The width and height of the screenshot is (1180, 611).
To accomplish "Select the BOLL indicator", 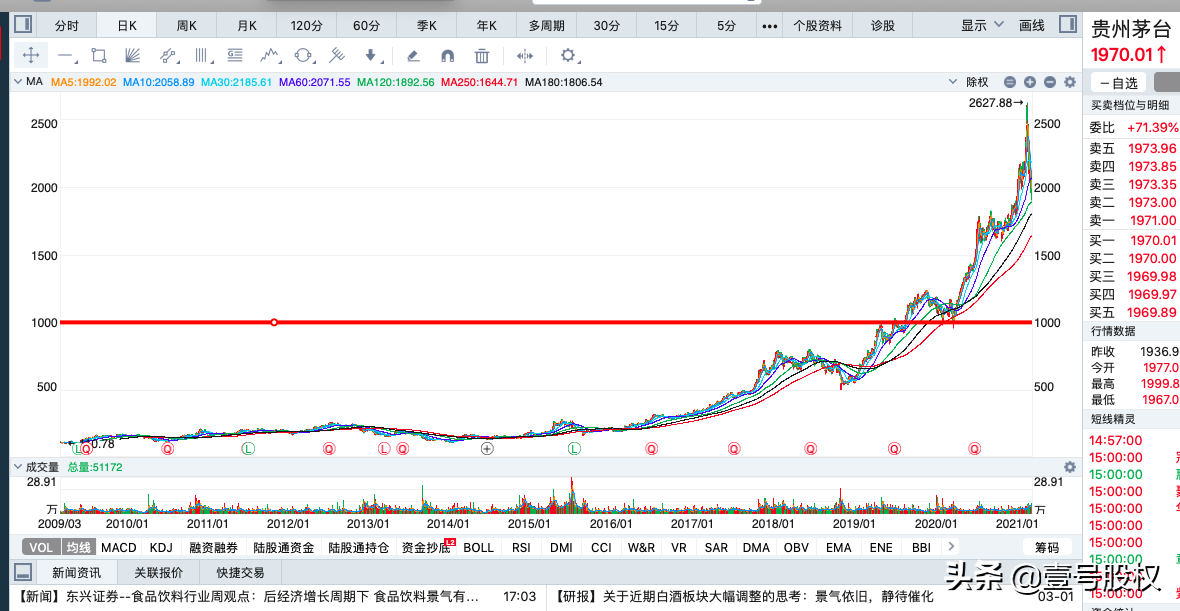I will (479, 547).
